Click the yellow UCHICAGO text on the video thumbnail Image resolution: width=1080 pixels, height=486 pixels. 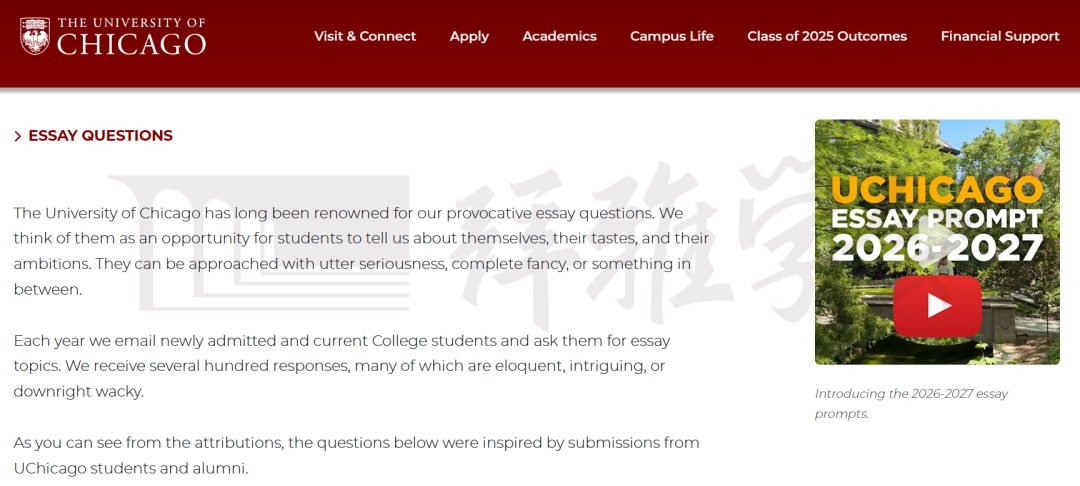point(937,189)
